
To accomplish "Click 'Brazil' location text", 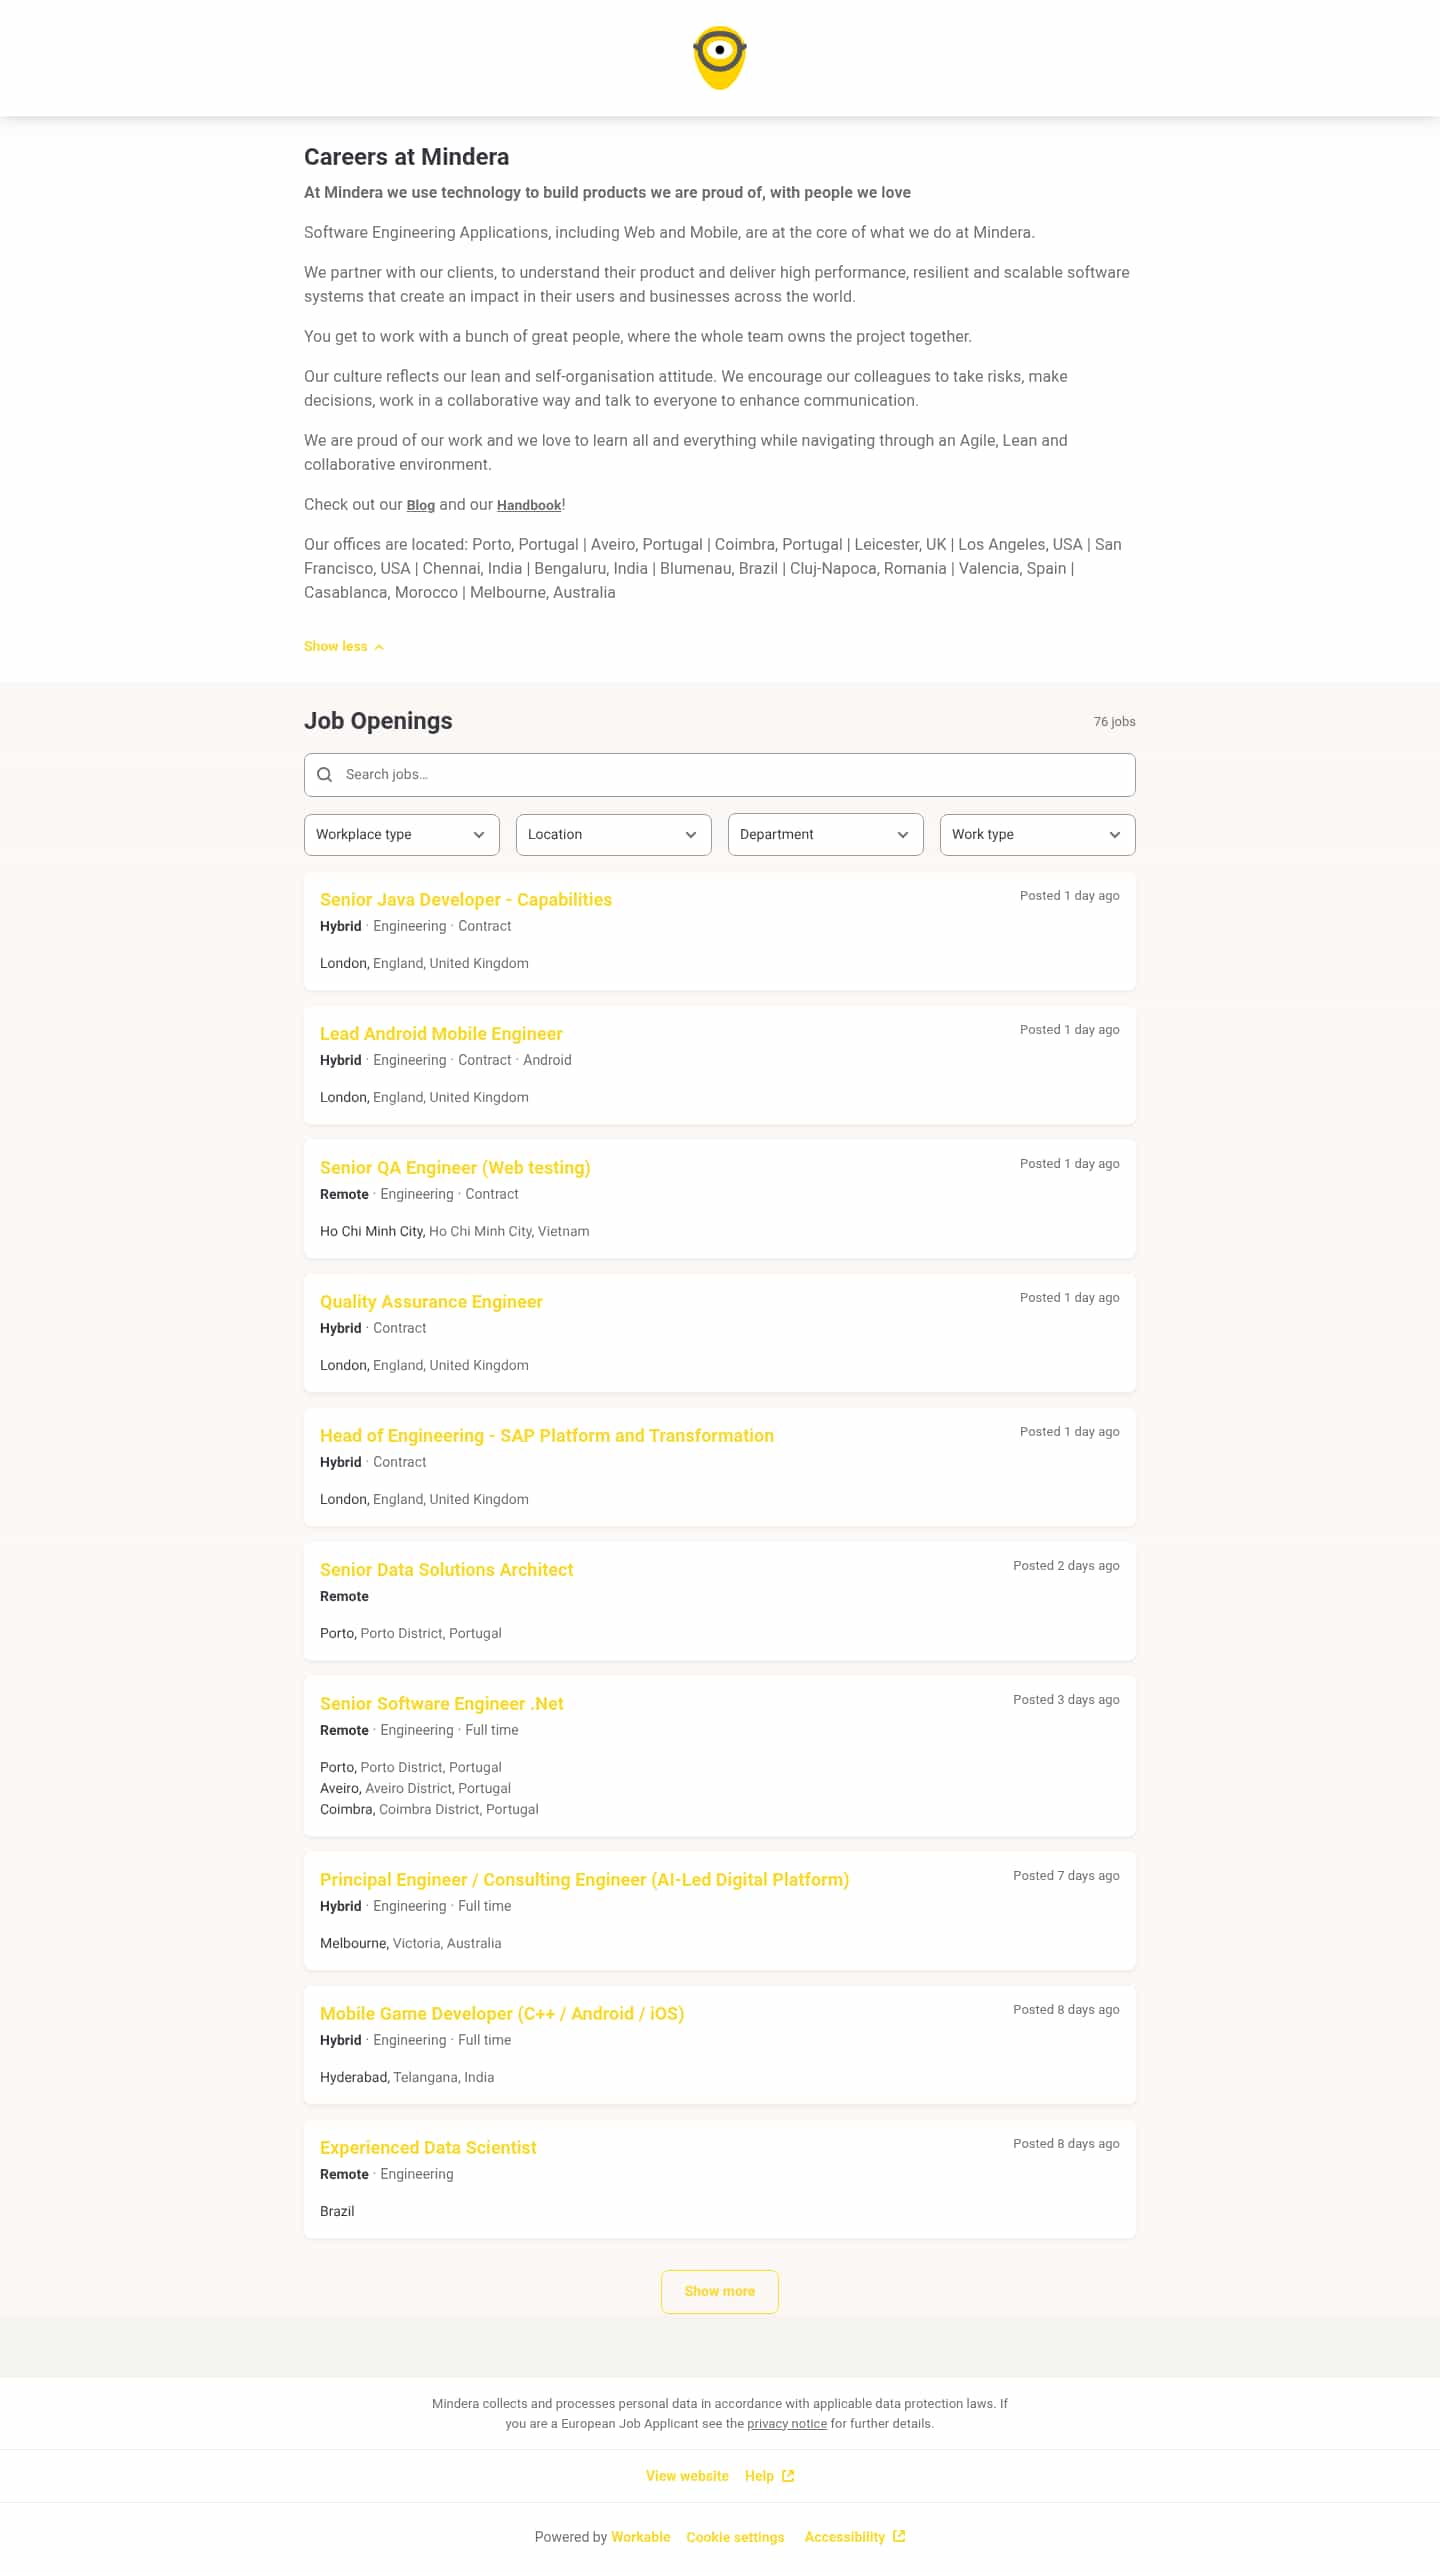I will (x=337, y=2212).
